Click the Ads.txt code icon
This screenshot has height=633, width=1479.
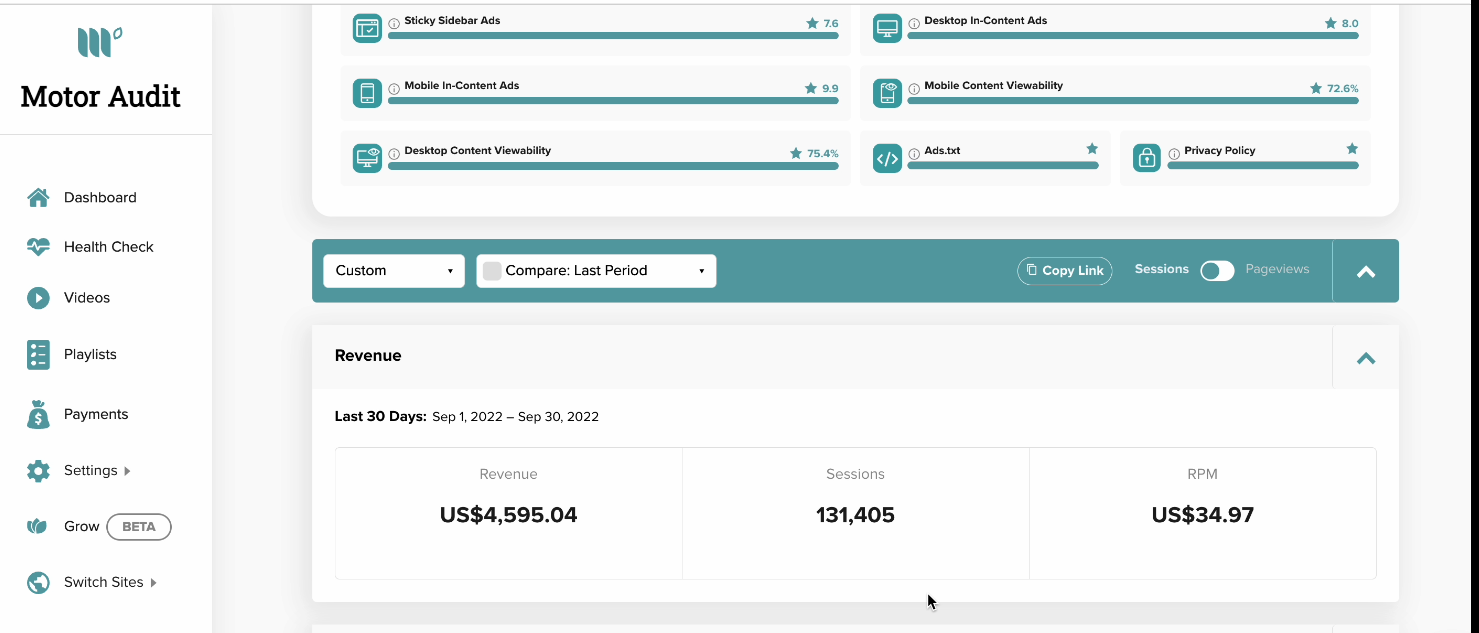(x=887, y=158)
